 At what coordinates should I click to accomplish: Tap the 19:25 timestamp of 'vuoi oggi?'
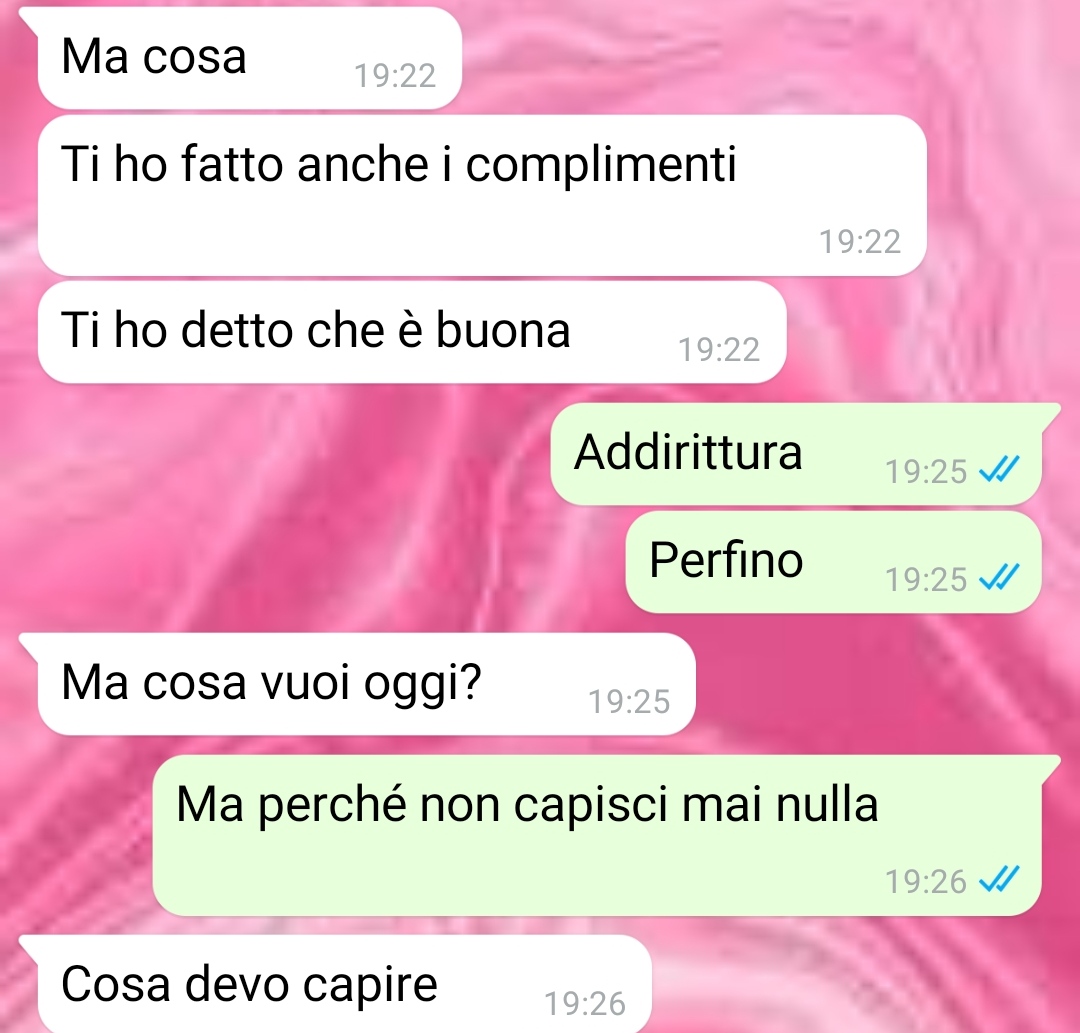click(x=629, y=702)
